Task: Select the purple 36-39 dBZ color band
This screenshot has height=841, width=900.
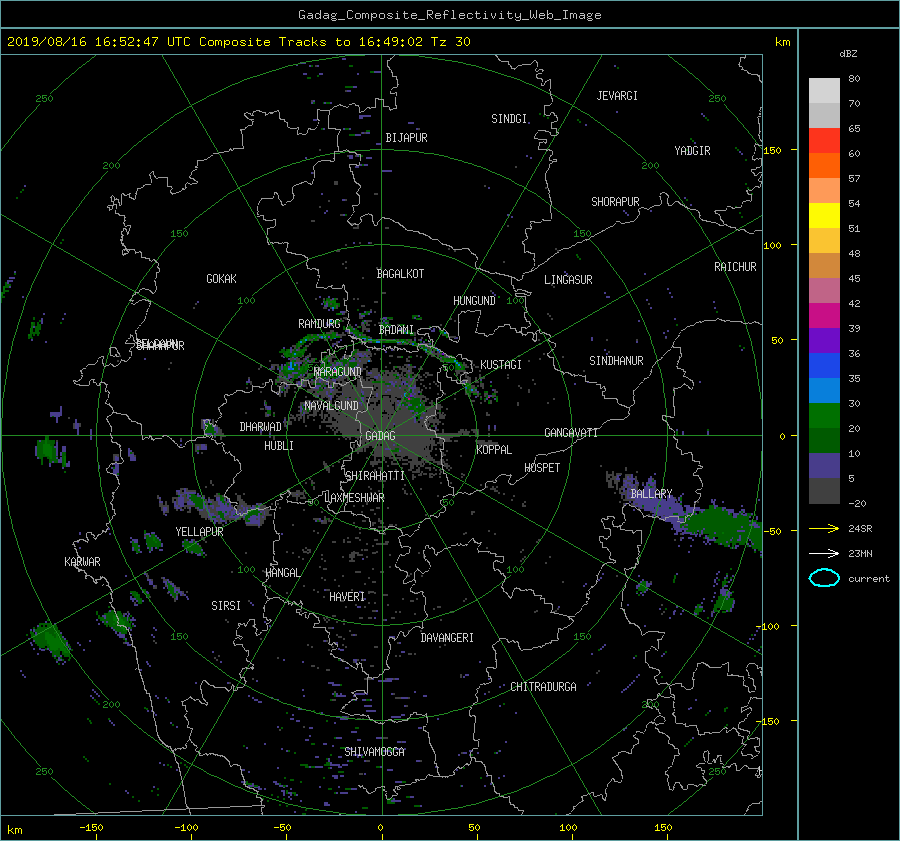Action: coord(824,340)
